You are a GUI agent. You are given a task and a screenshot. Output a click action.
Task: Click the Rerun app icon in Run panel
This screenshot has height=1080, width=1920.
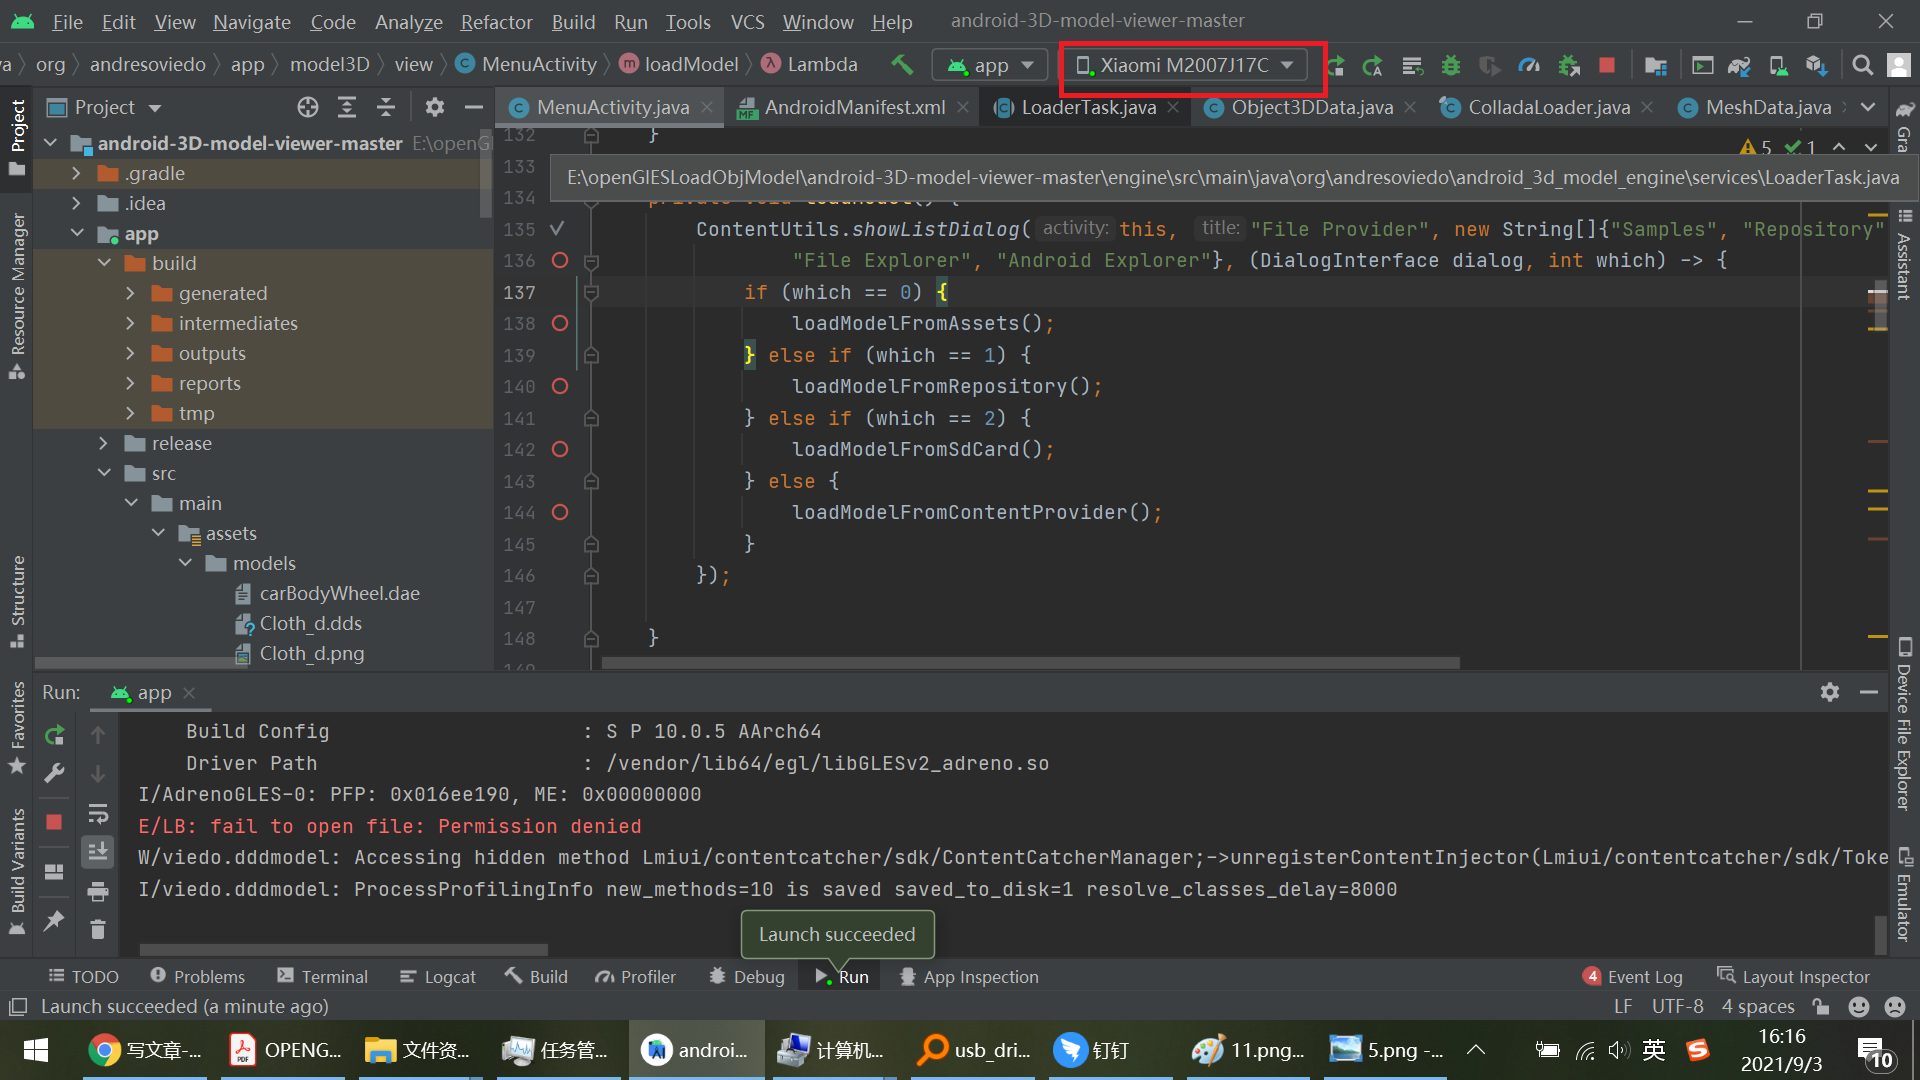pyautogui.click(x=55, y=735)
